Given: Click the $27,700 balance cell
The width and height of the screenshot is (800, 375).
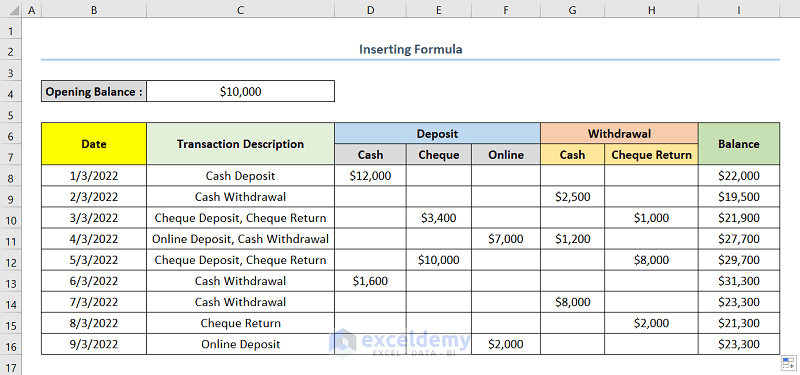Looking at the screenshot, I should (739, 239).
